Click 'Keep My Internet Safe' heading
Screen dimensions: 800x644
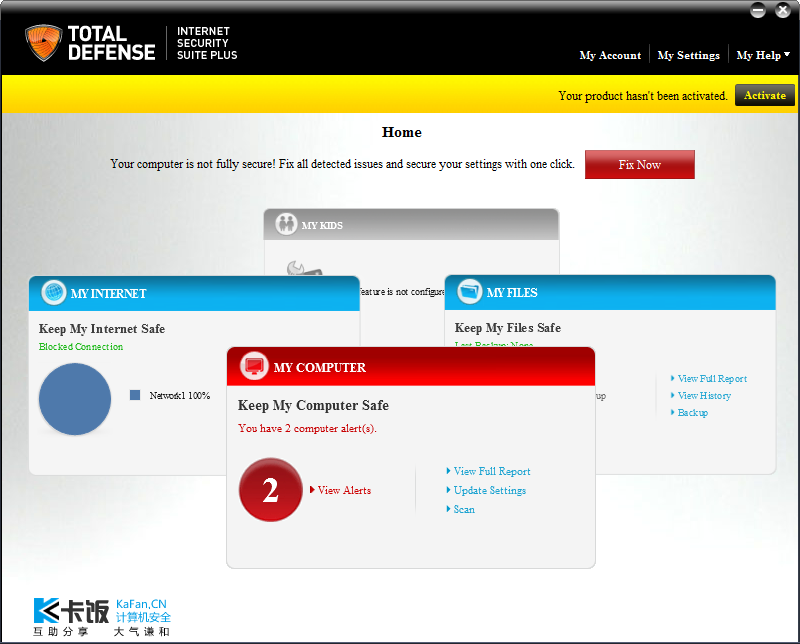(x=102, y=329)
